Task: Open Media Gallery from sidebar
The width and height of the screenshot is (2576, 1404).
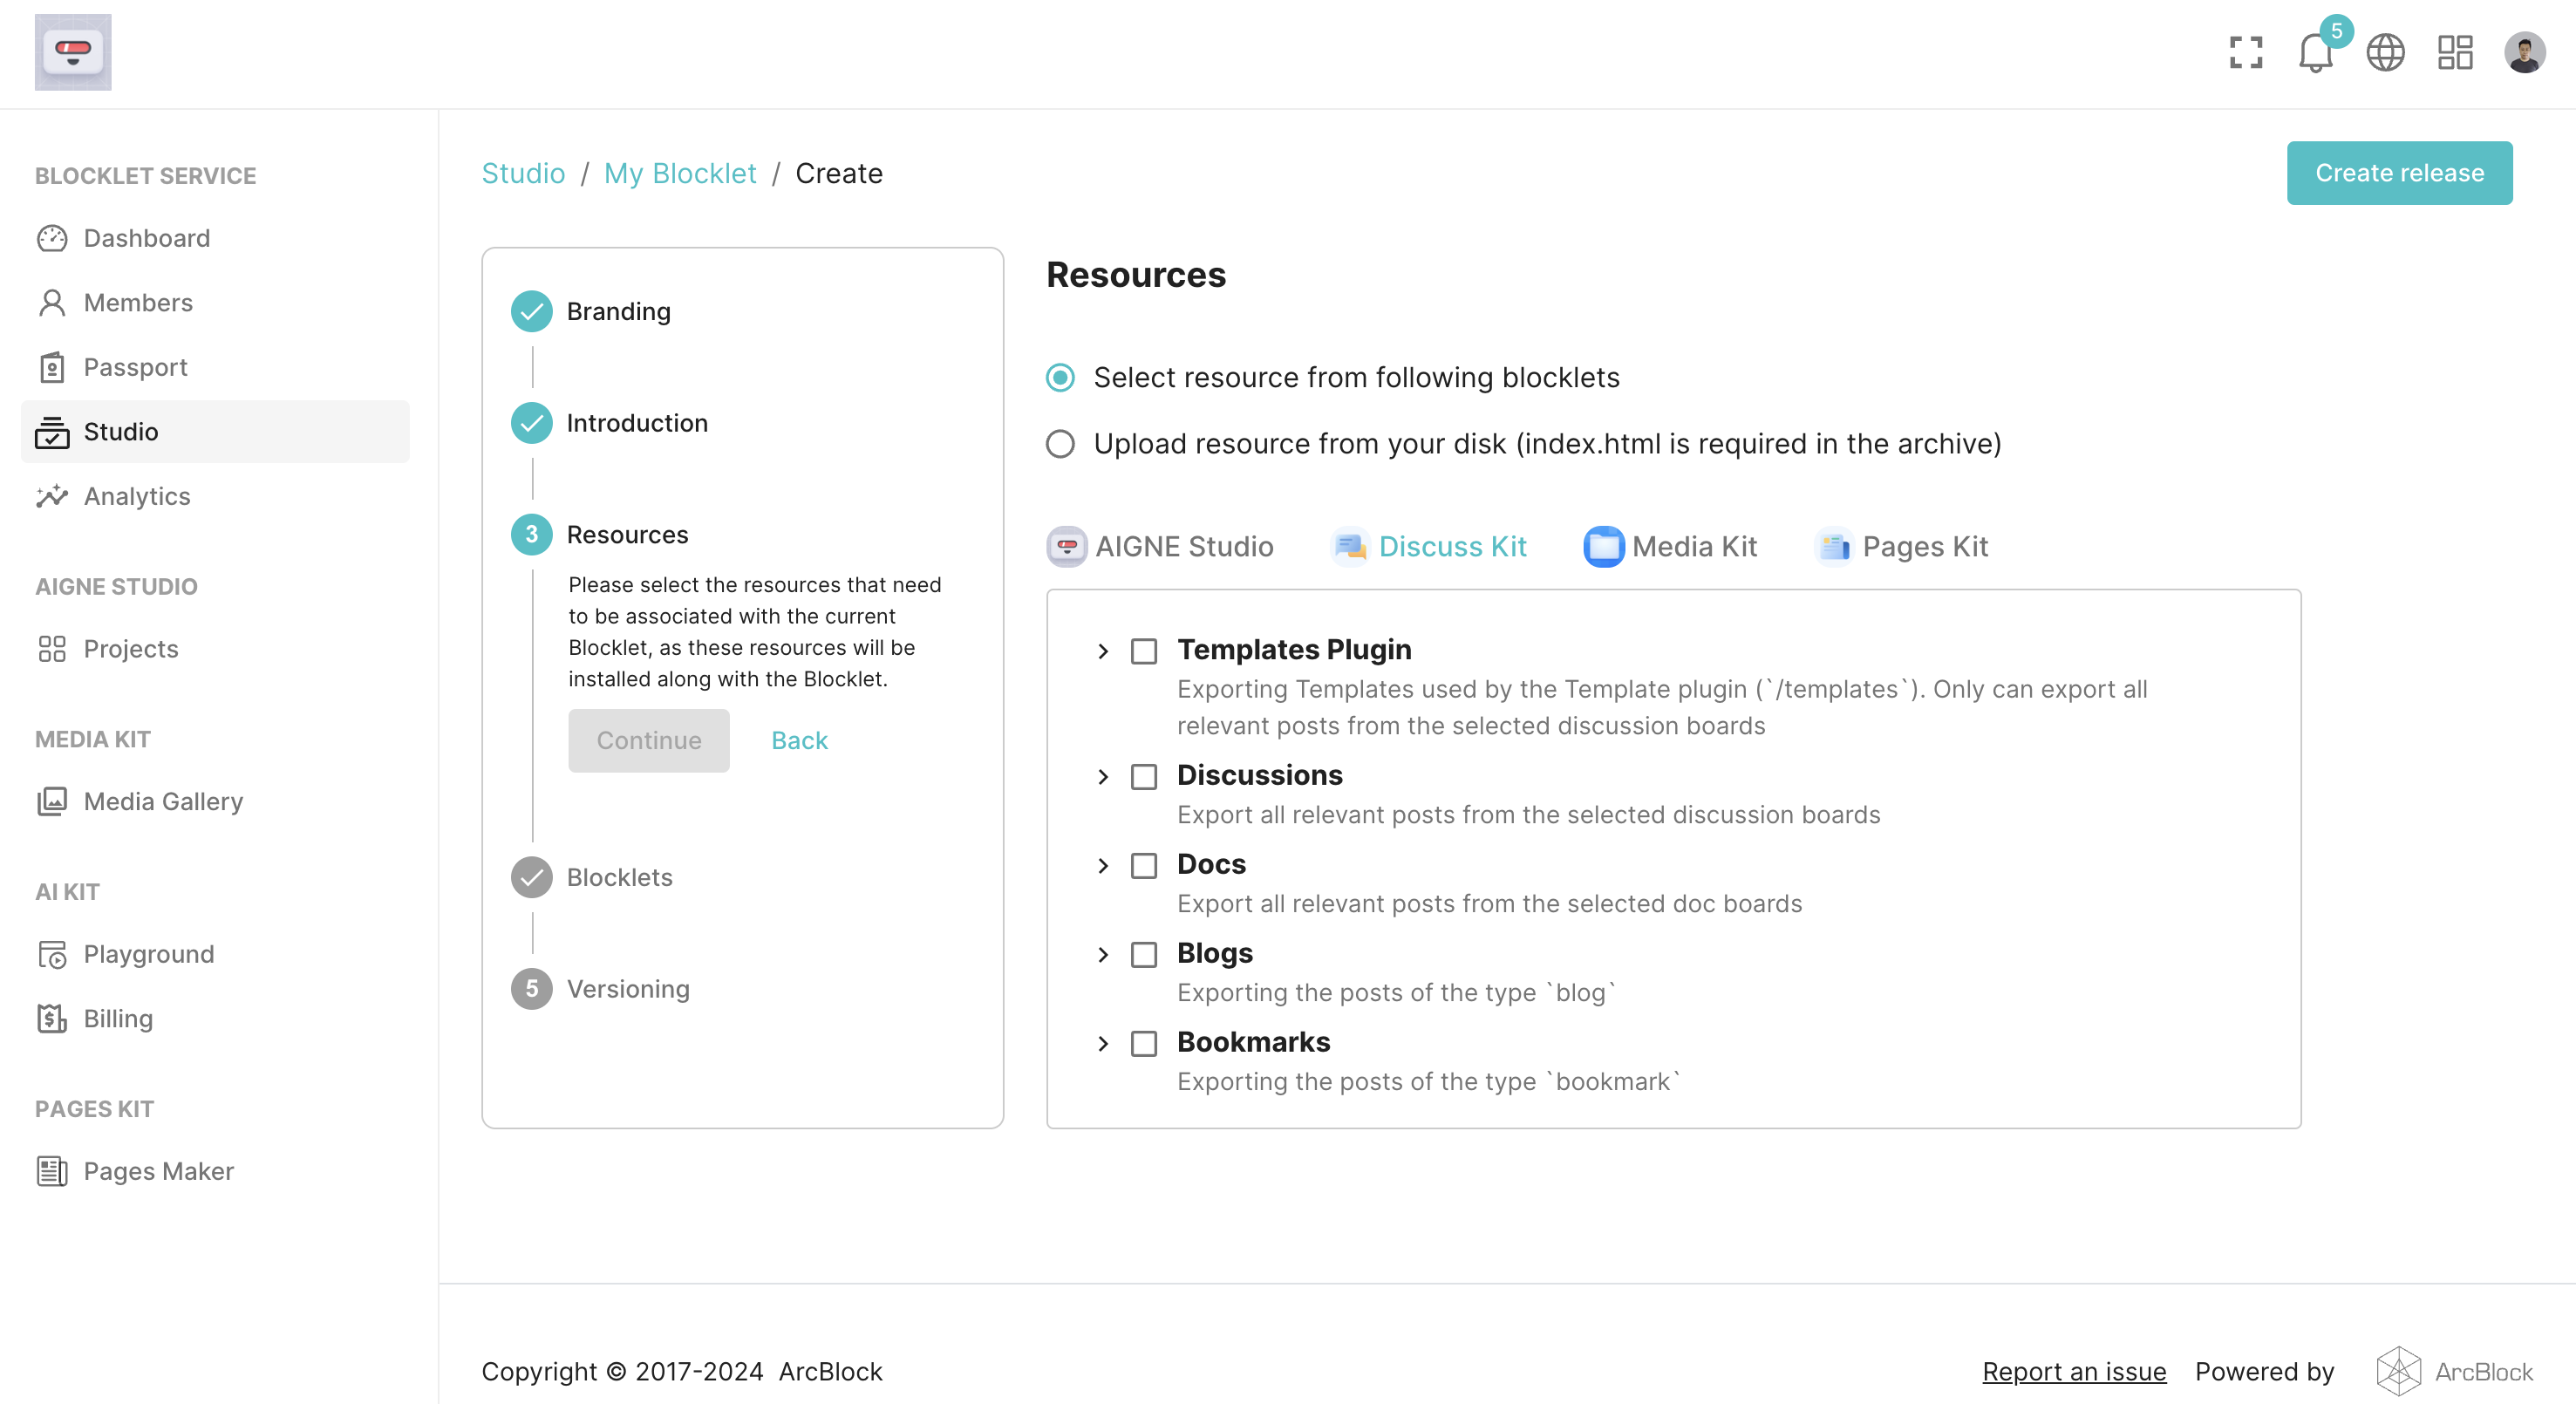Action: coord(163,801)
